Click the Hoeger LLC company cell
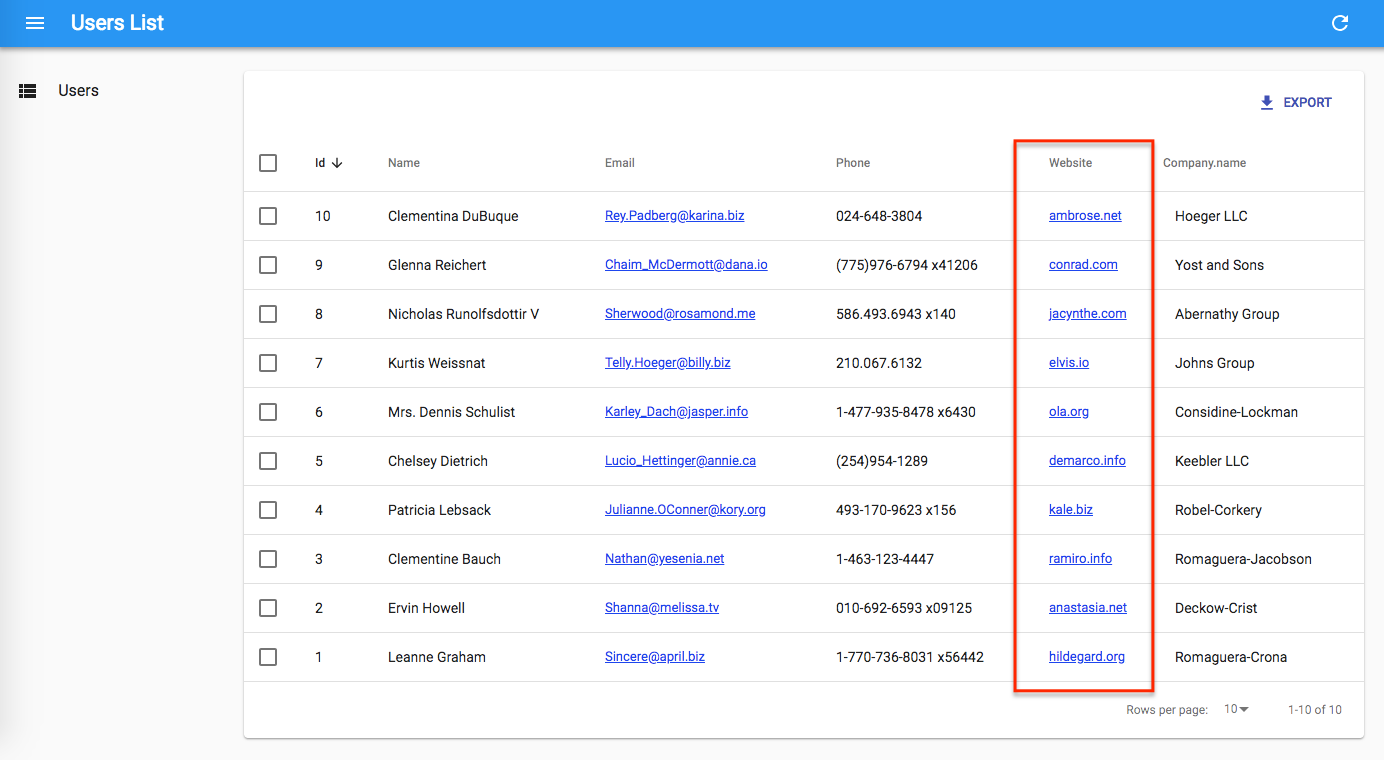The image size is (1384, 760). tap(1211, 216)
